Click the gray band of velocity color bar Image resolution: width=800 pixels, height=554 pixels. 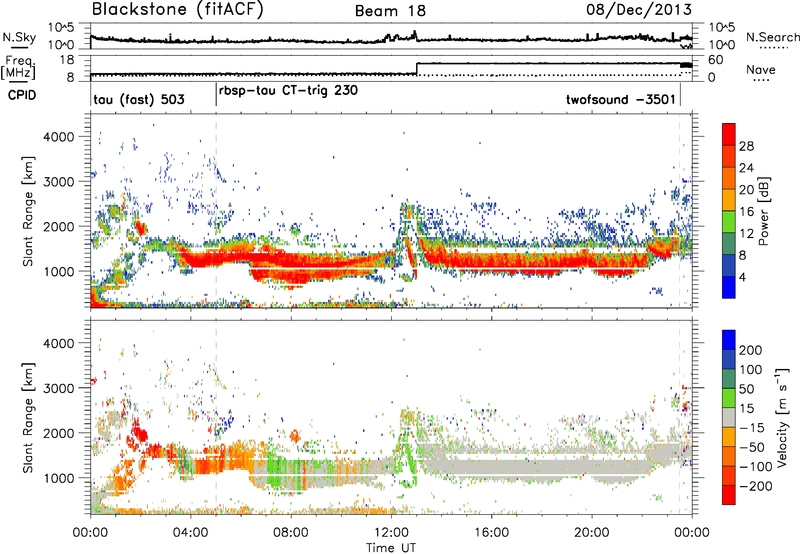pos(729,418)
